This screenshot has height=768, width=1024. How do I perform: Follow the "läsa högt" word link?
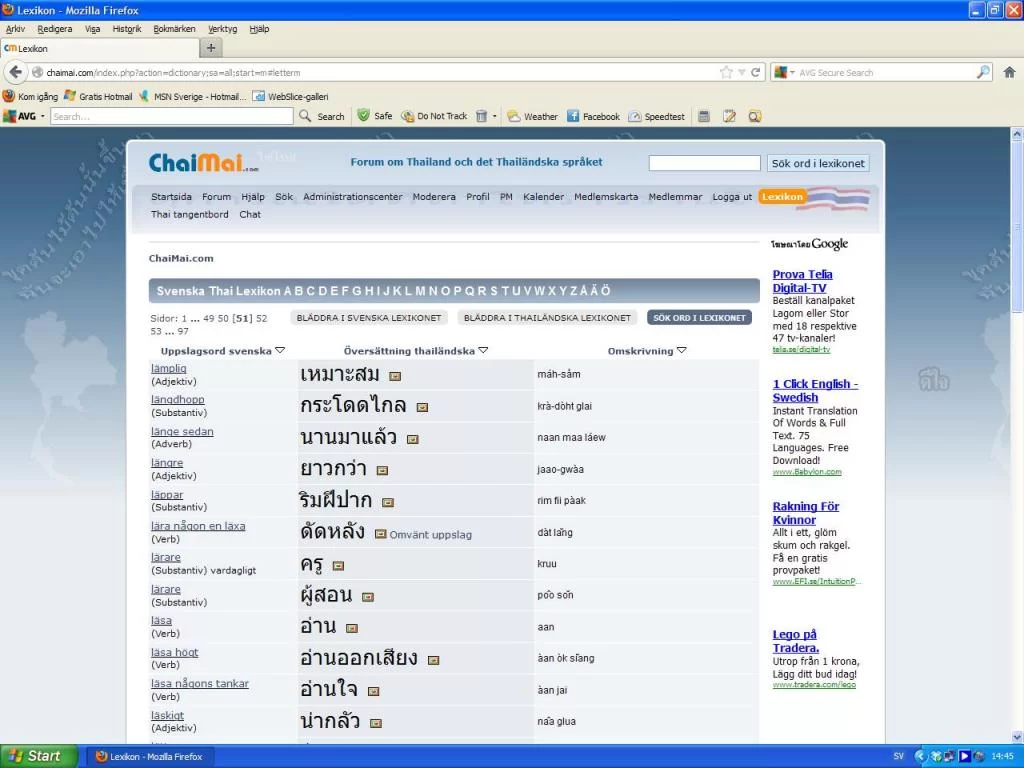point(175,652)
